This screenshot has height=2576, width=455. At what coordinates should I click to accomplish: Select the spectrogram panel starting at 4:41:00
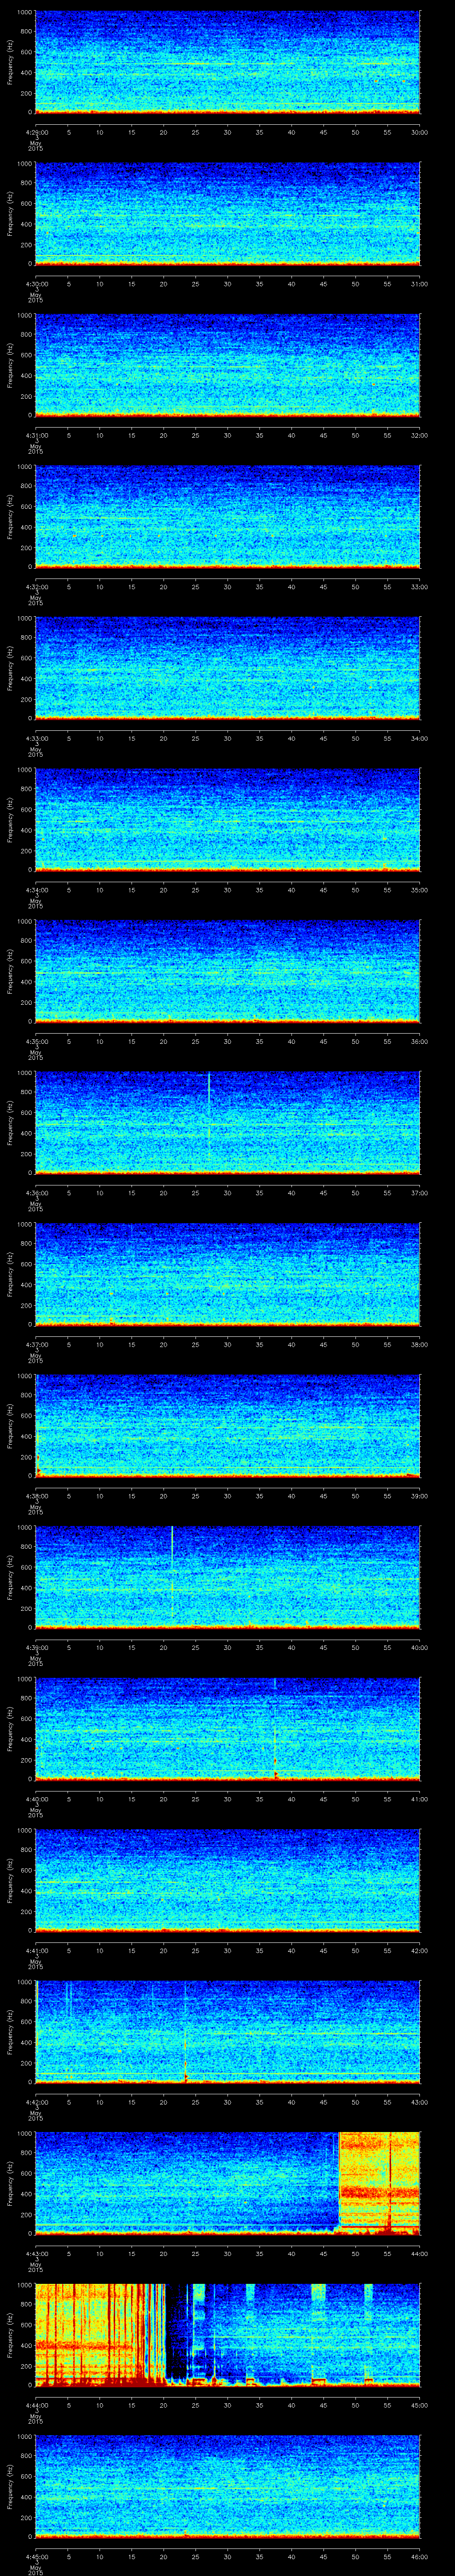pos(227,1880)
